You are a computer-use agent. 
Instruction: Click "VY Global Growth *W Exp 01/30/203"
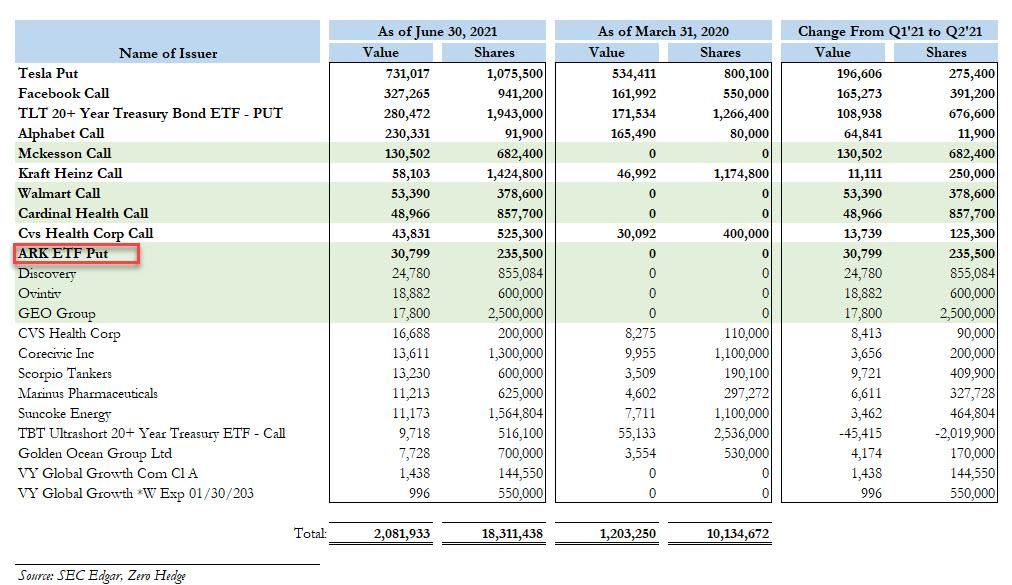[136, 494]
